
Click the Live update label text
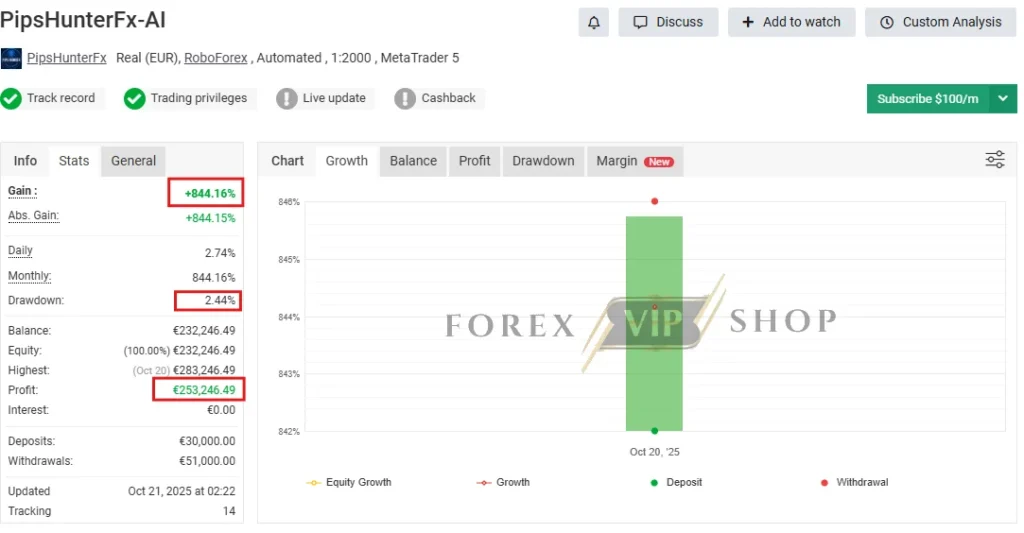tap(334, 98)
